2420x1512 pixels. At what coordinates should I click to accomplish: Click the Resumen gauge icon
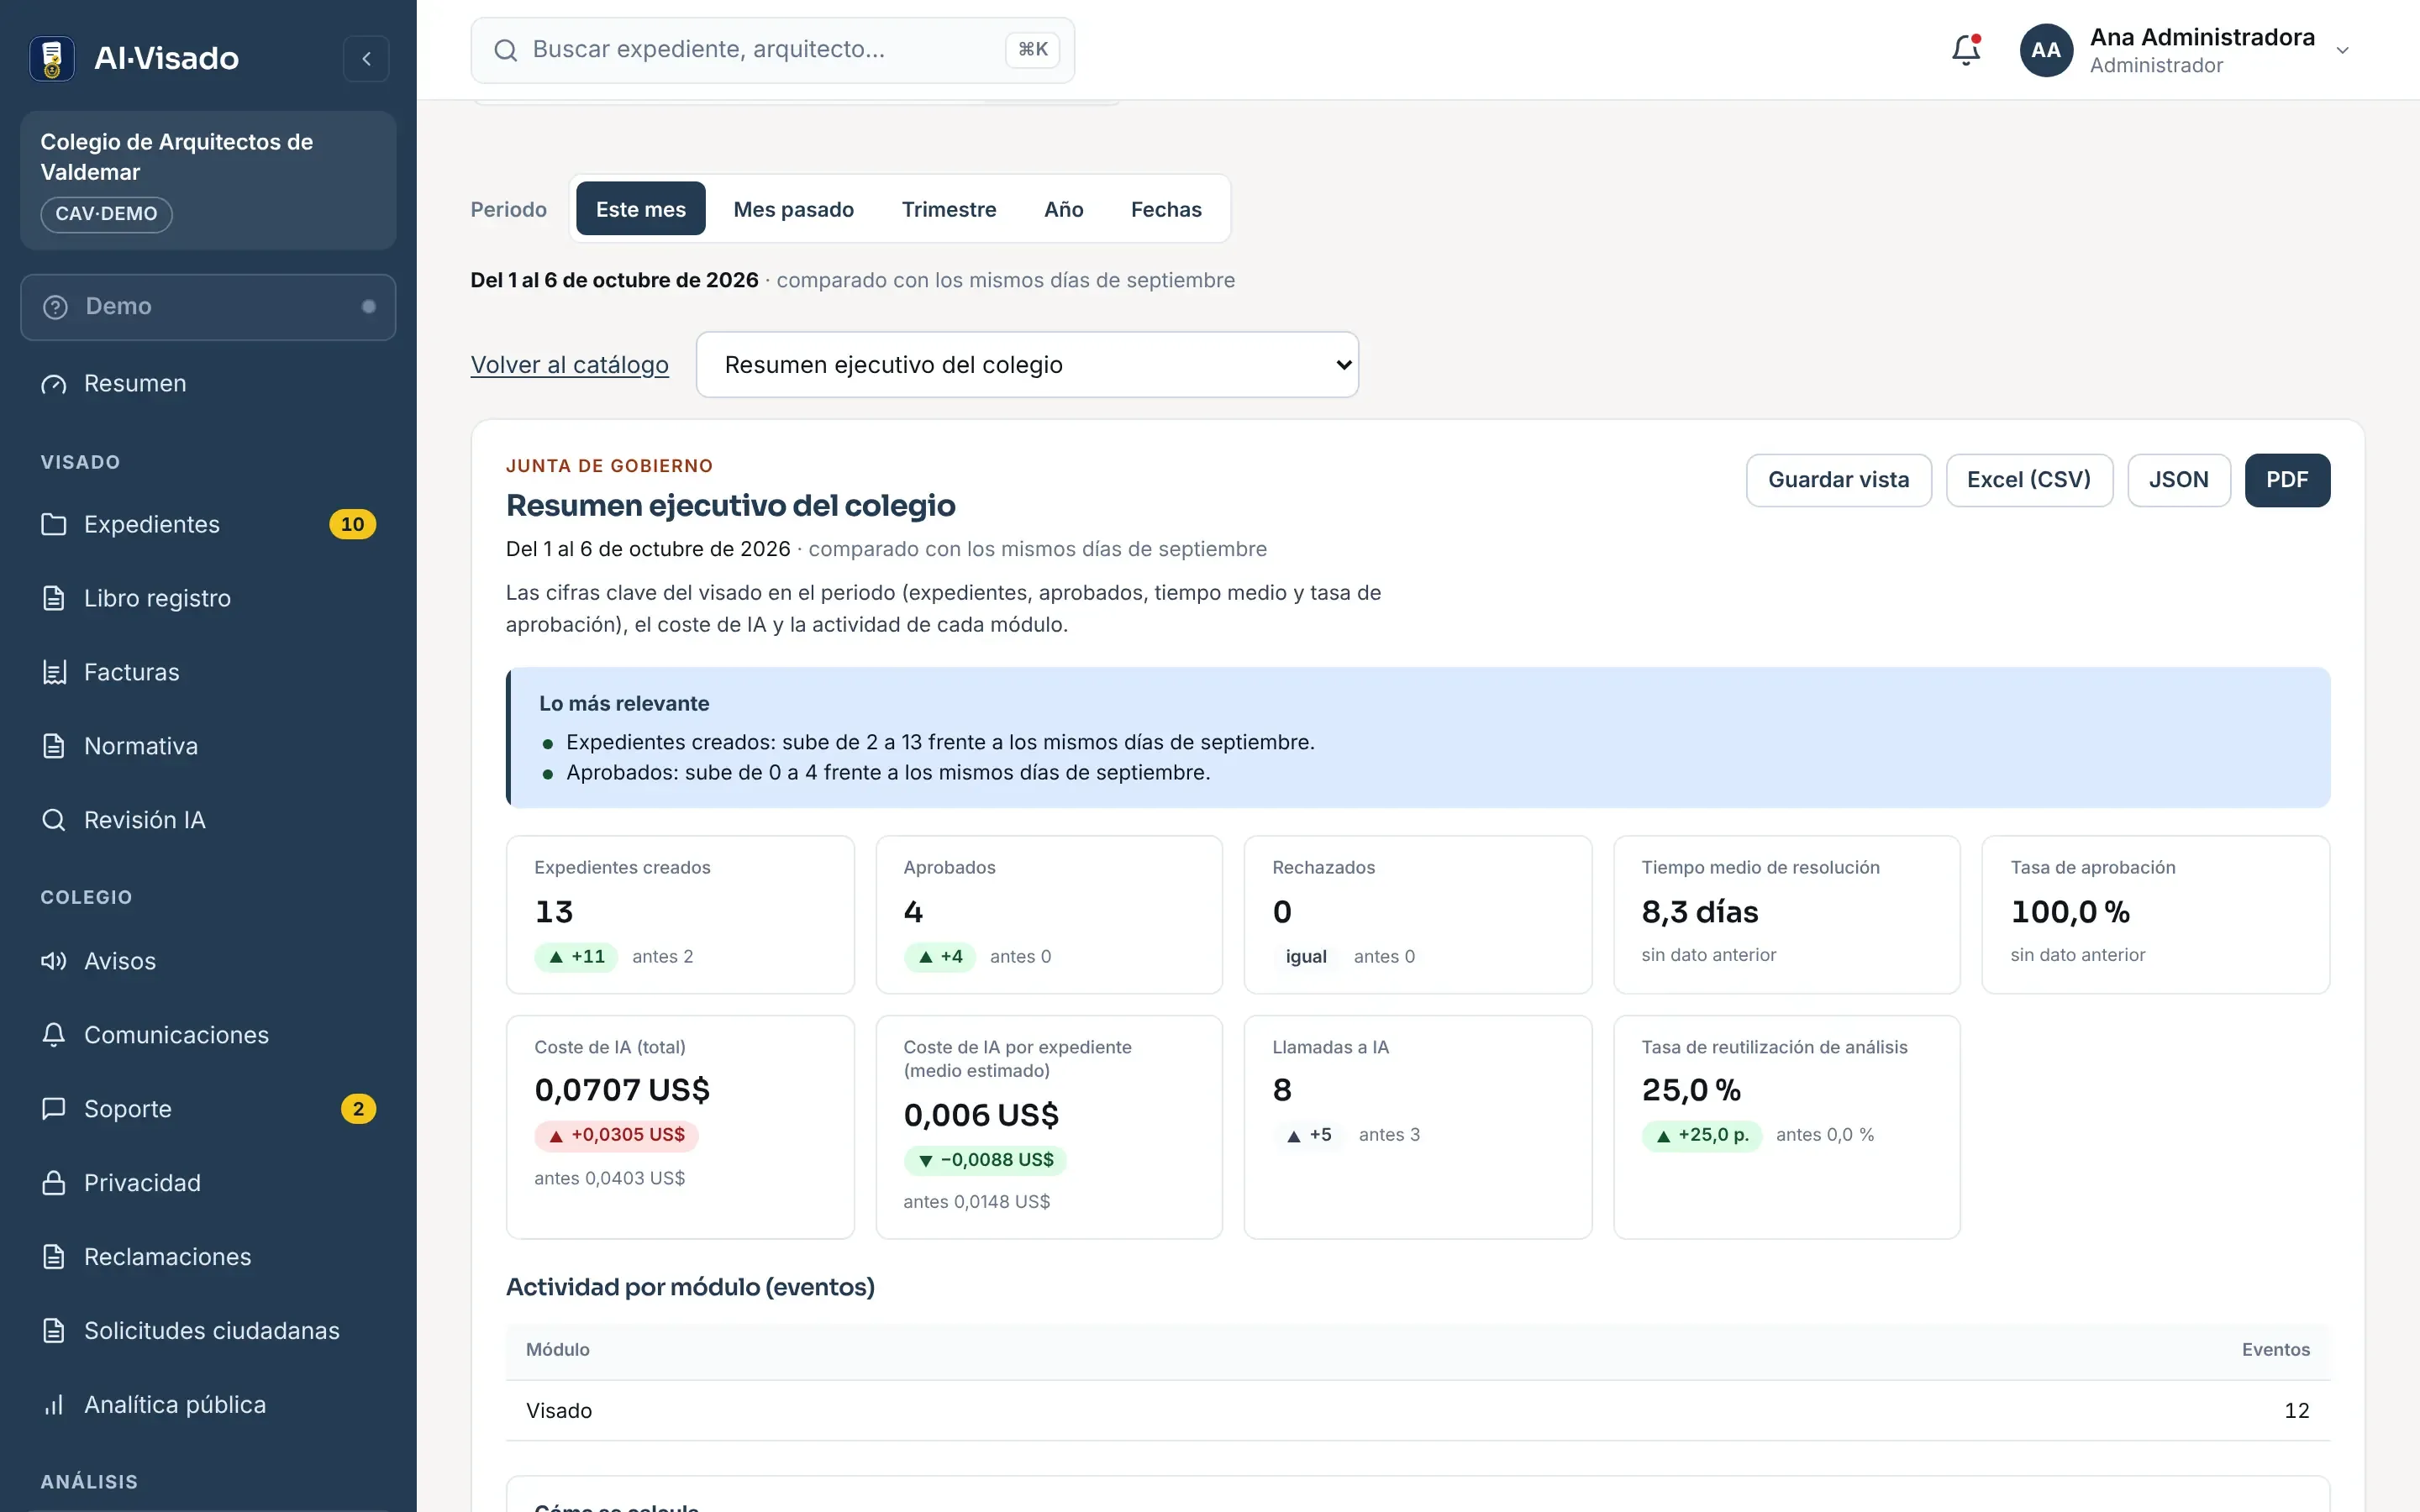[x=54, y=384]
